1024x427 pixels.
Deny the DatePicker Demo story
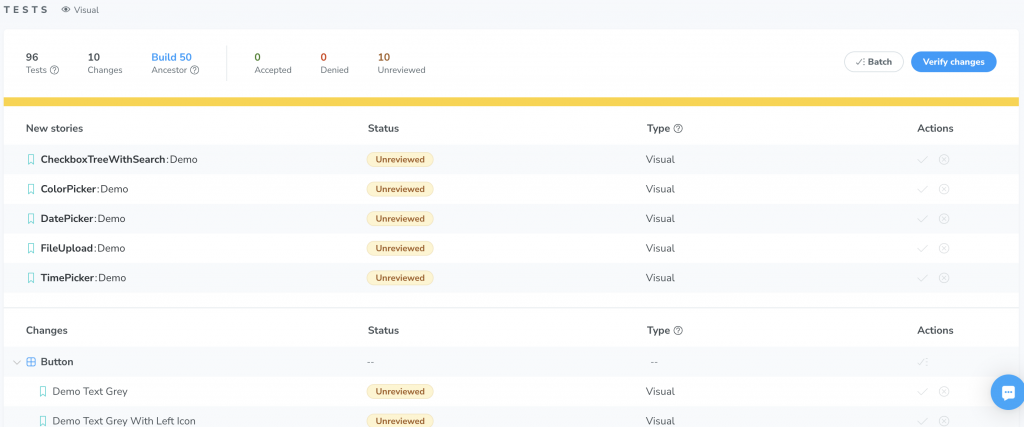pyautogui.click(x=944, y=219)
